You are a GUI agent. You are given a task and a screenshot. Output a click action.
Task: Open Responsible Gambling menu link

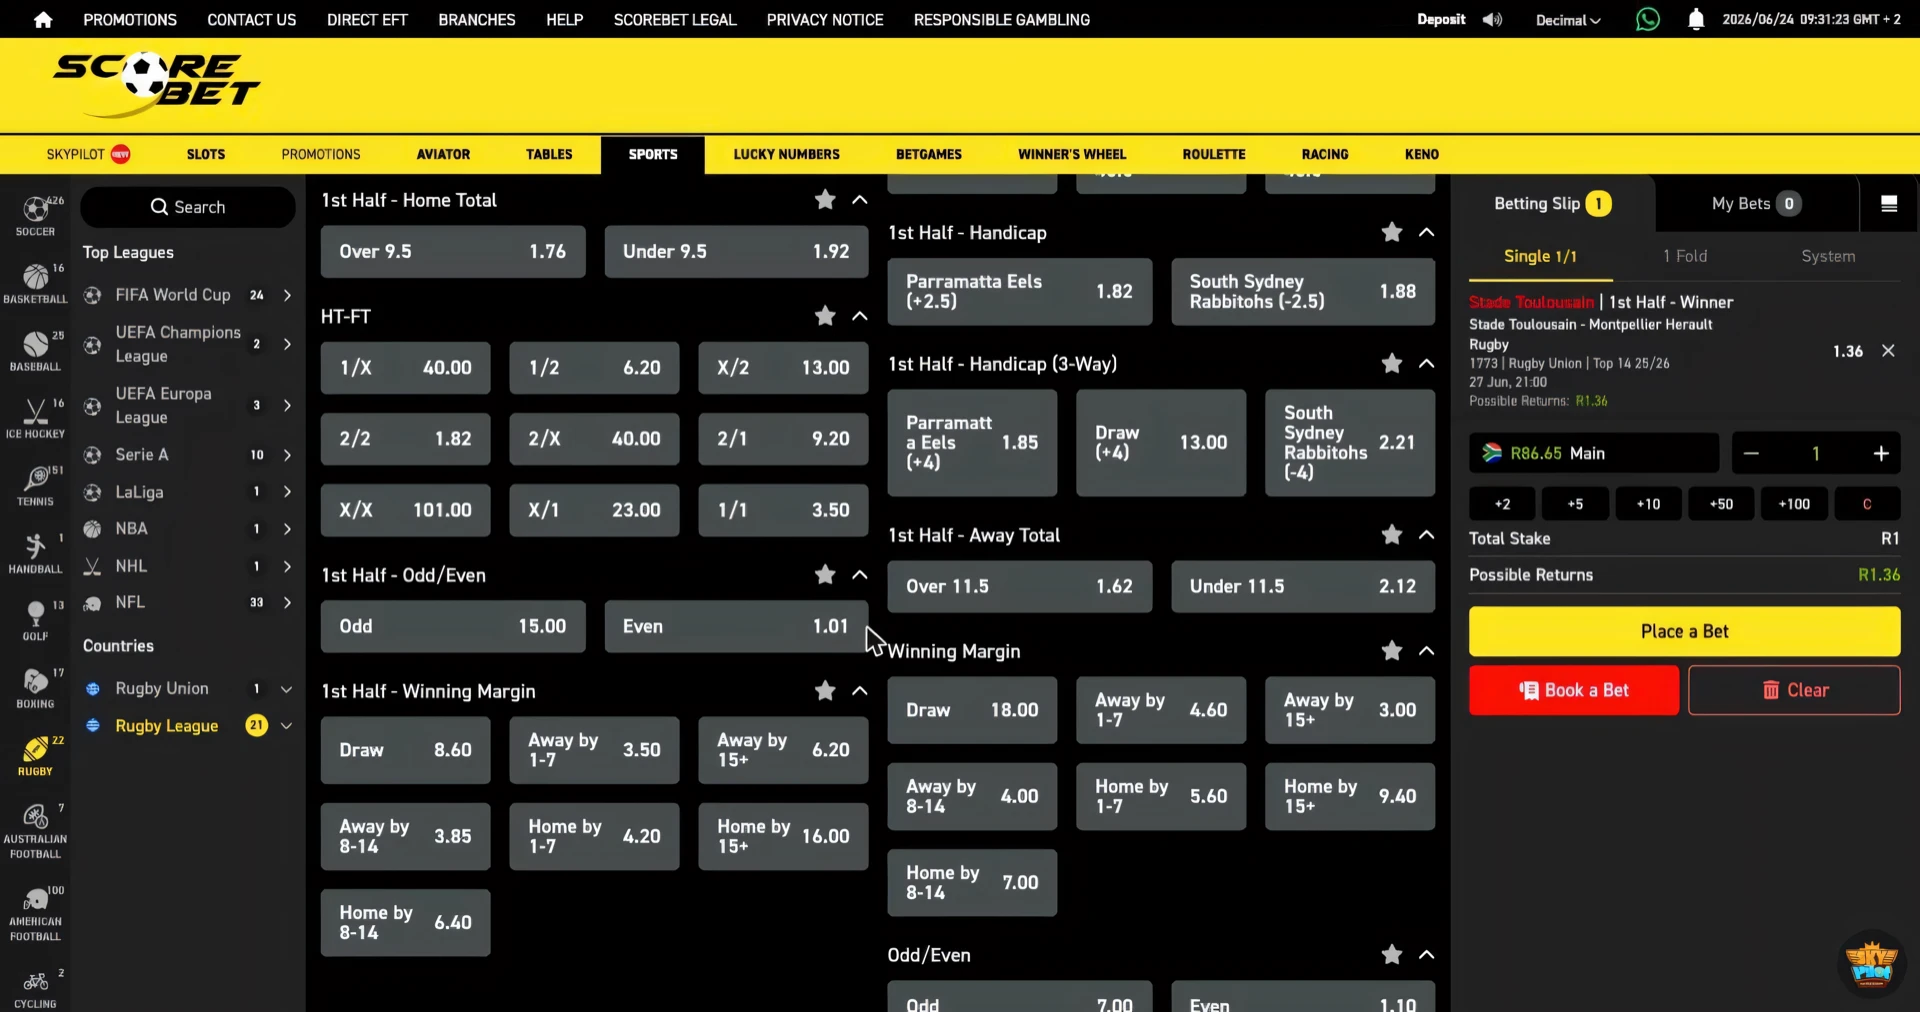click(x=1002, y=20)
